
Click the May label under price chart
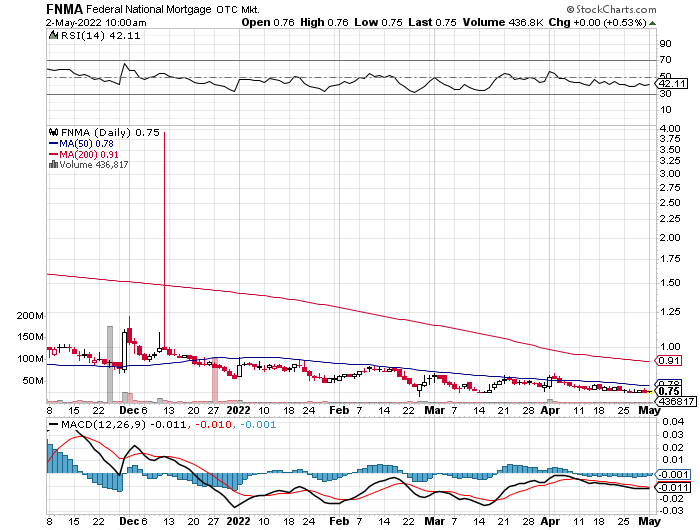pos(650,410)
